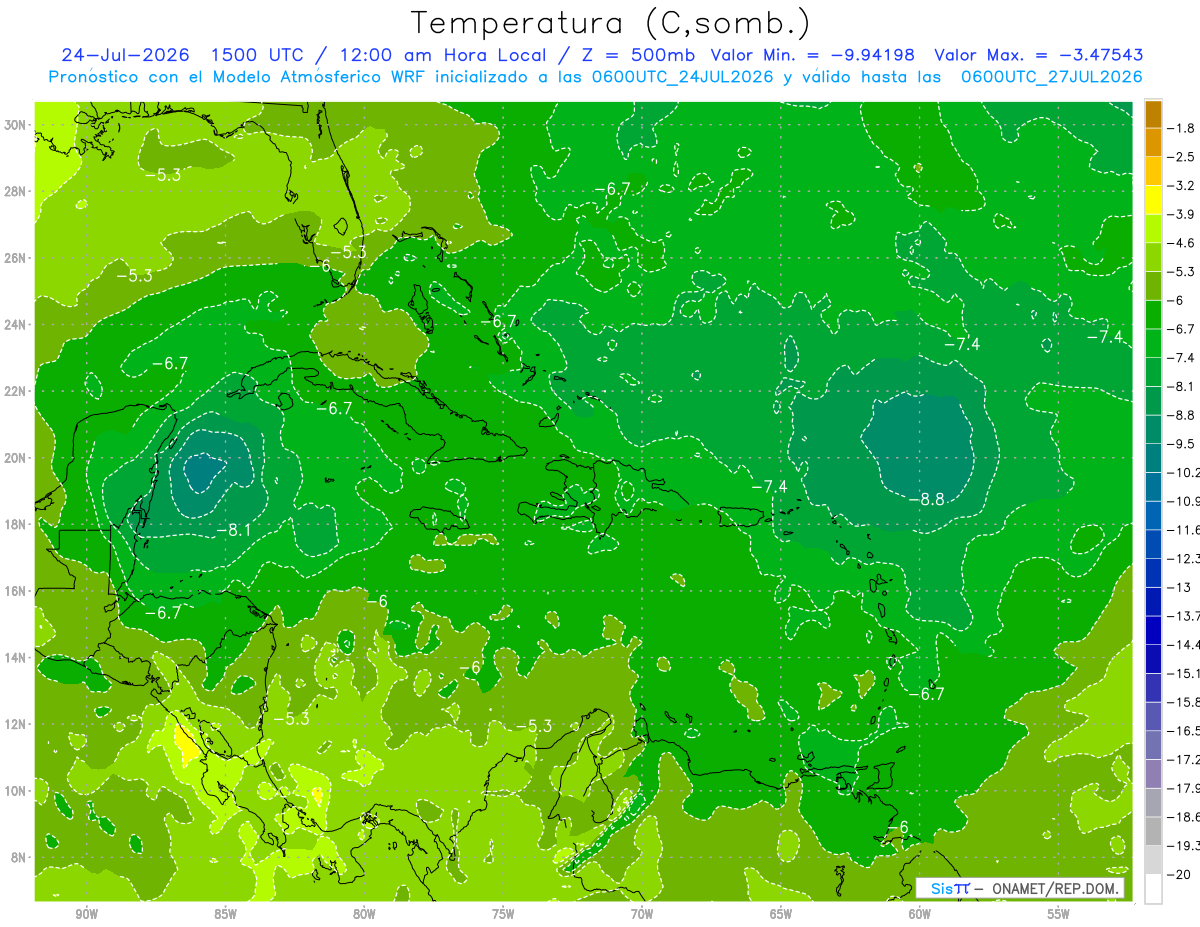
Task: Click the 'Temperatura (C,somb.)' chart title
Action: click(610, 23)
